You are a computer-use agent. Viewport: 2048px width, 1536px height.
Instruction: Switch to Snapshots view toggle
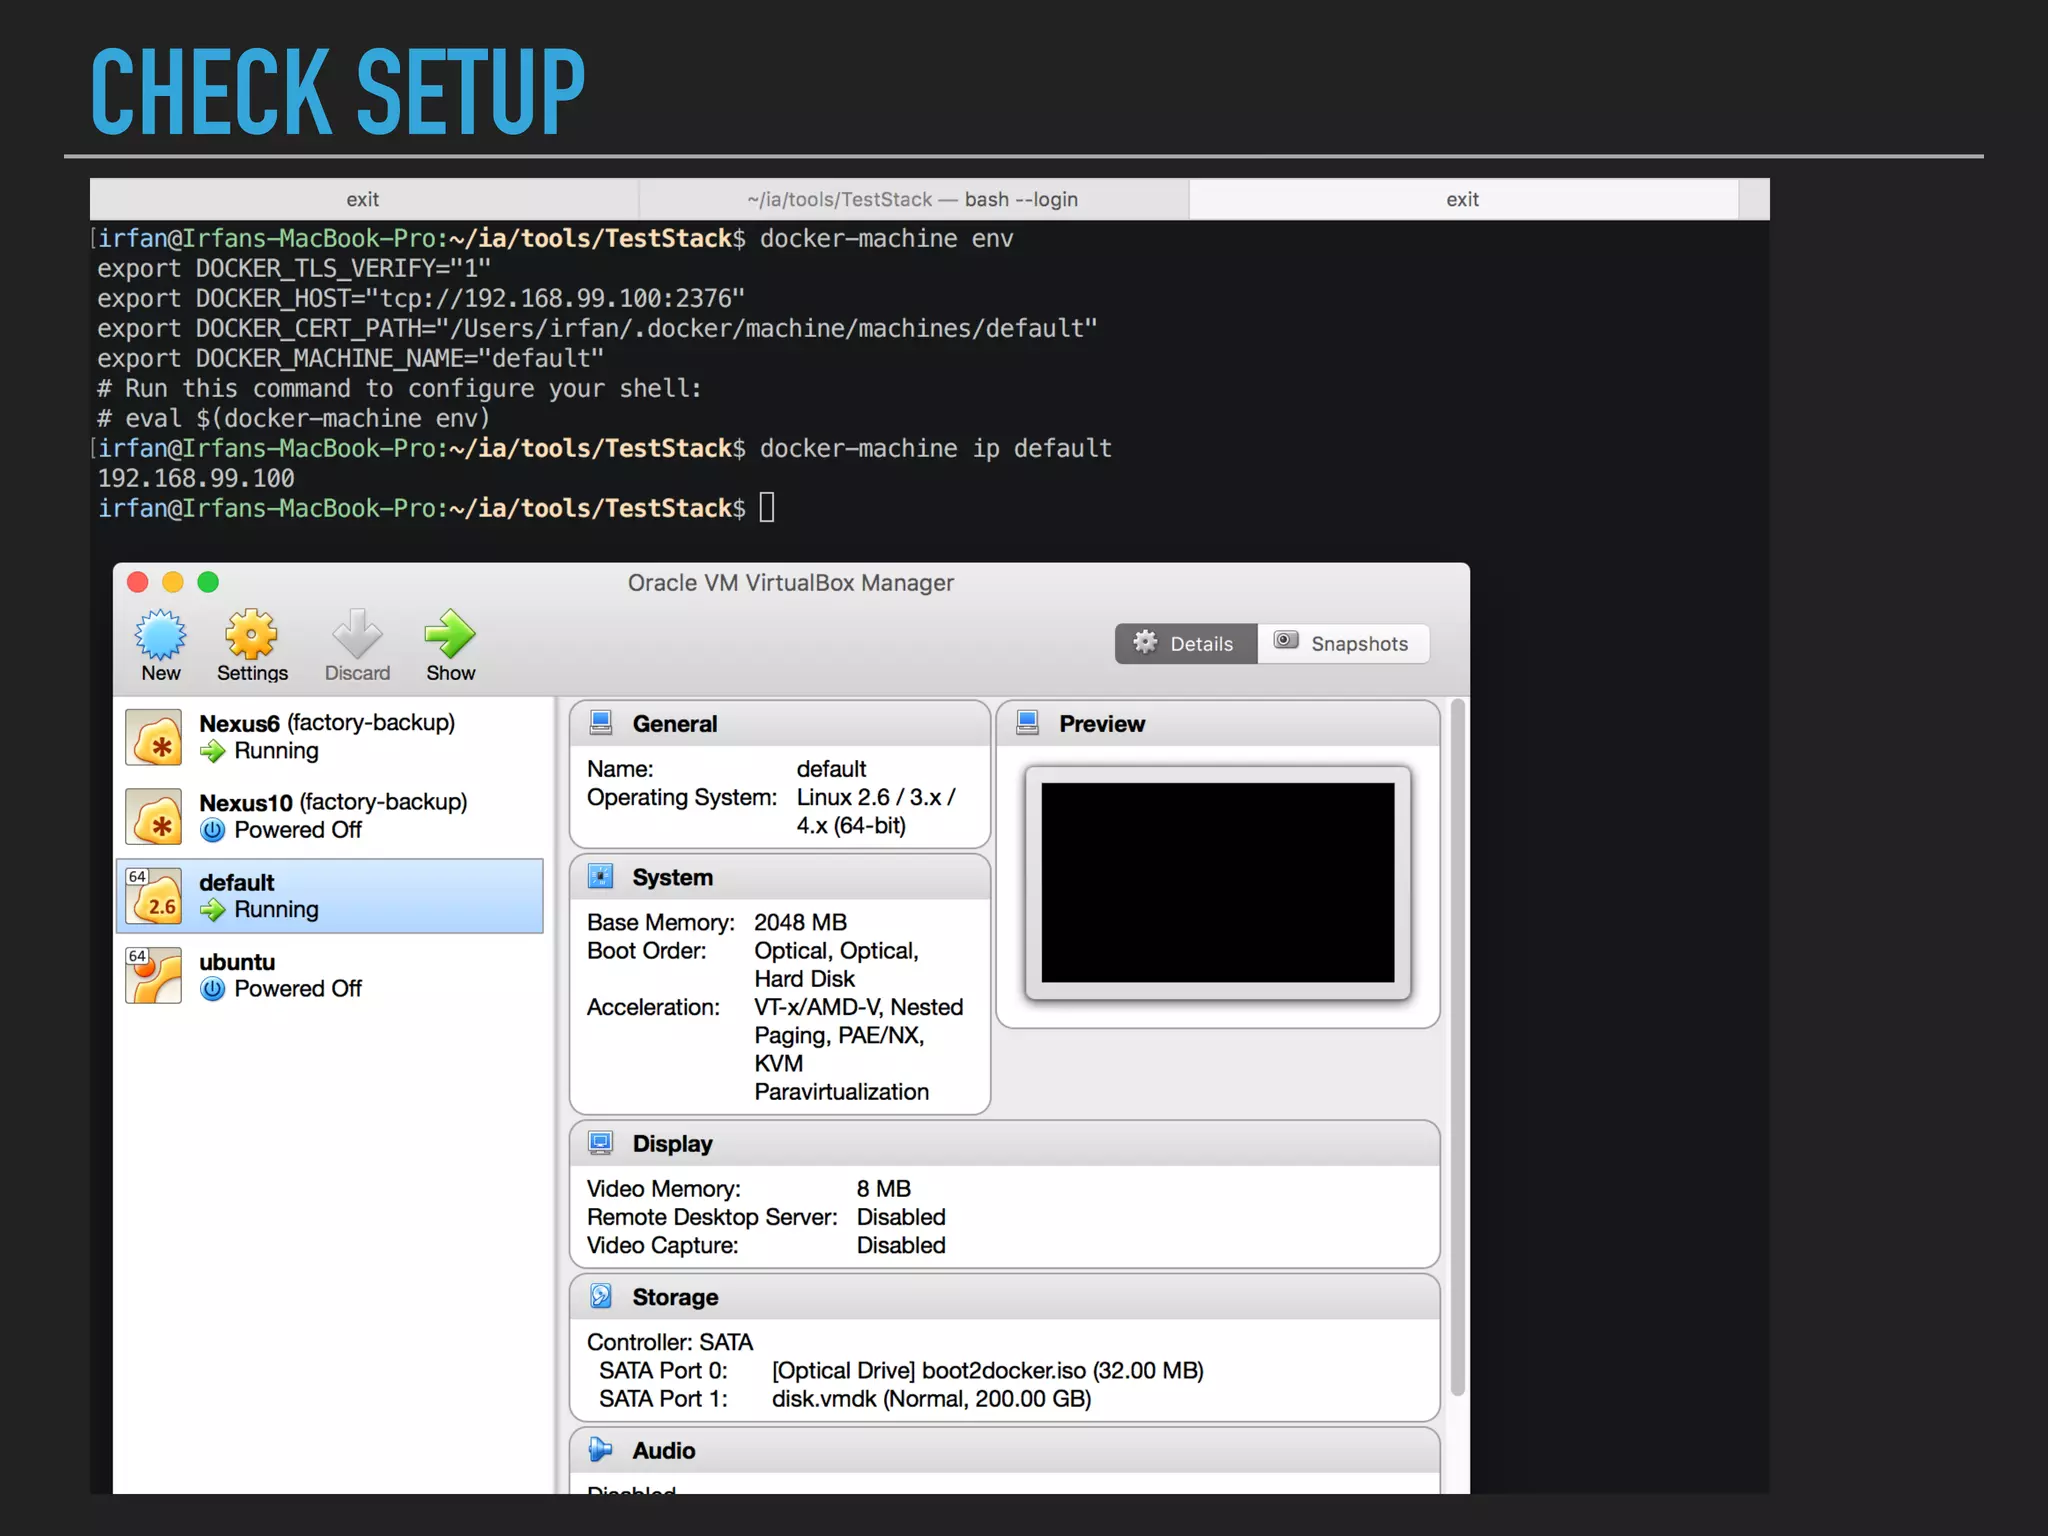[x=1343, y=644]
